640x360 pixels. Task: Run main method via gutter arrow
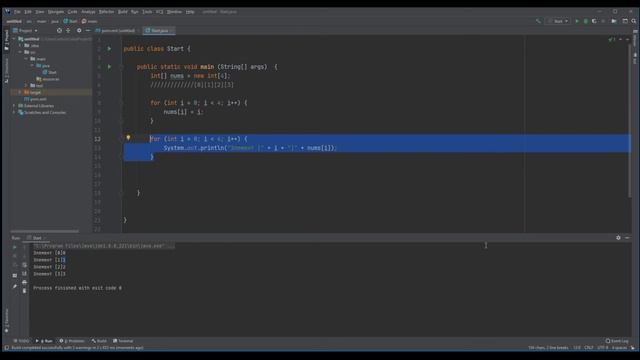point(109,67)
